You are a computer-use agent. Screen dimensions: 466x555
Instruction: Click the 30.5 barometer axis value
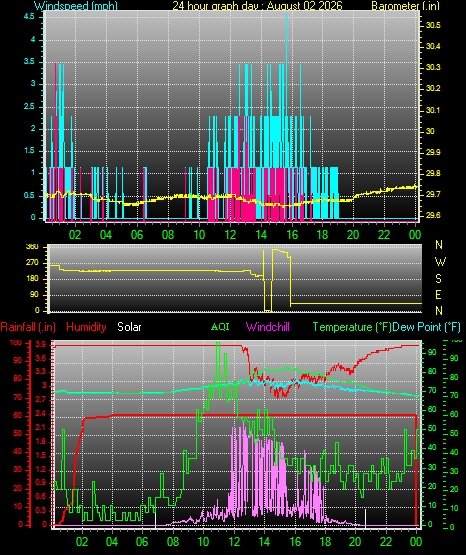(433, 25)
